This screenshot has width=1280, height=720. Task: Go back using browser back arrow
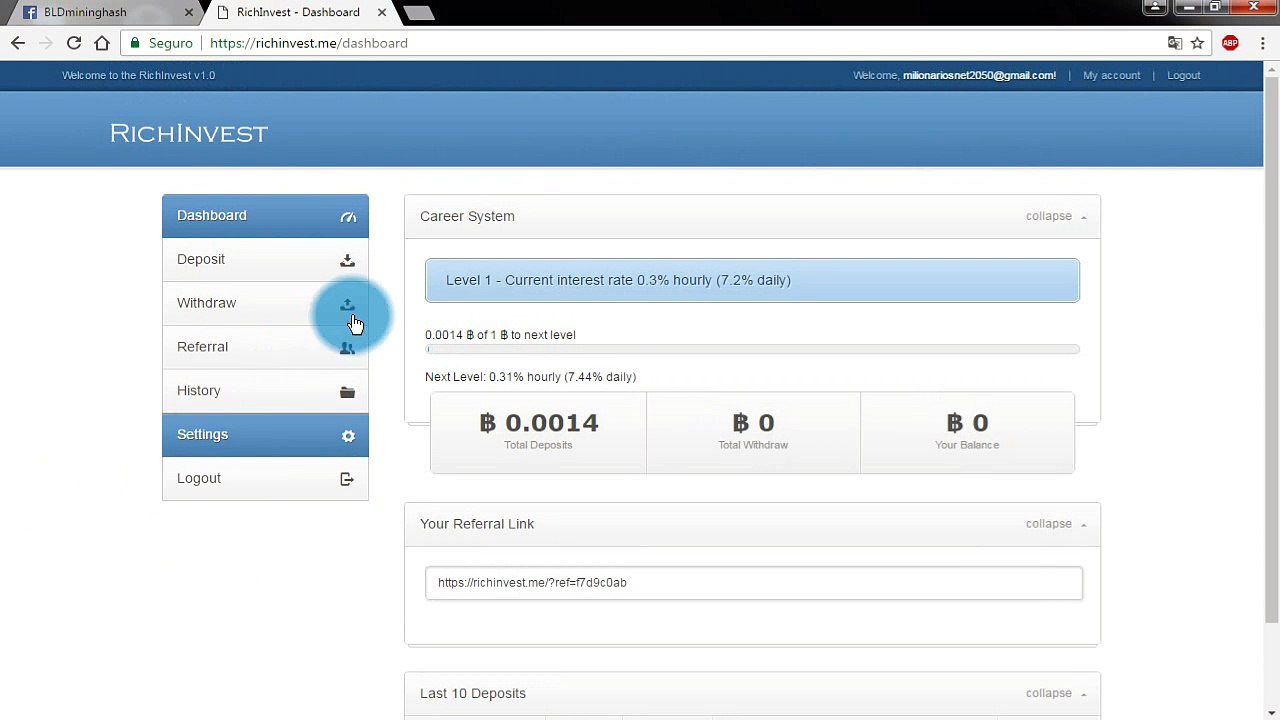[x=18, y=43]
